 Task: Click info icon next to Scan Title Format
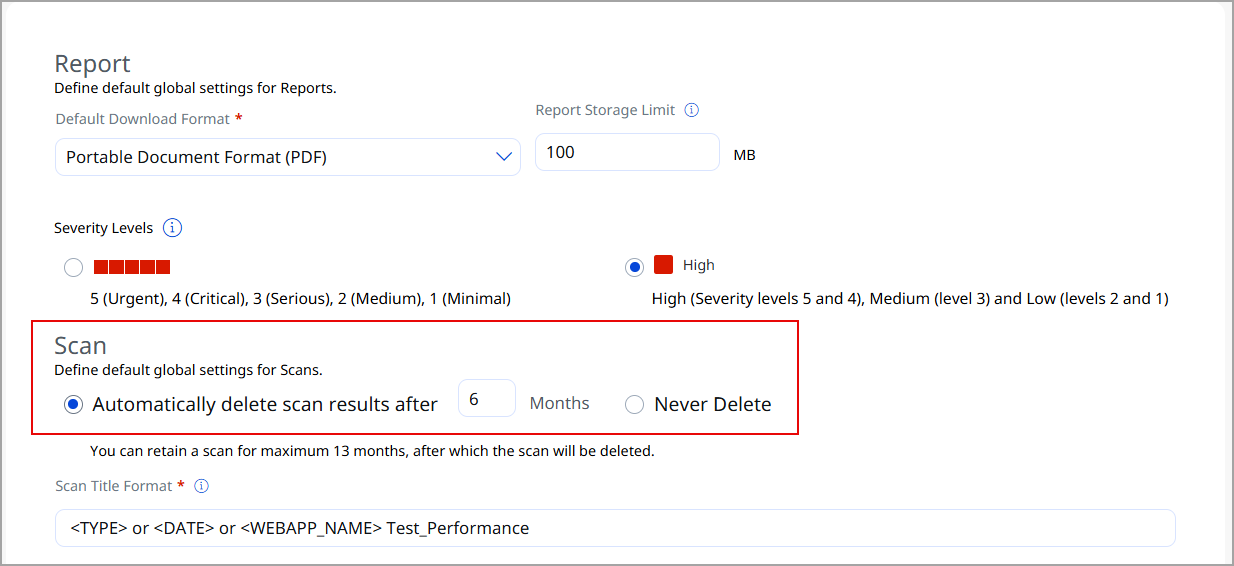tap(201, 486)
